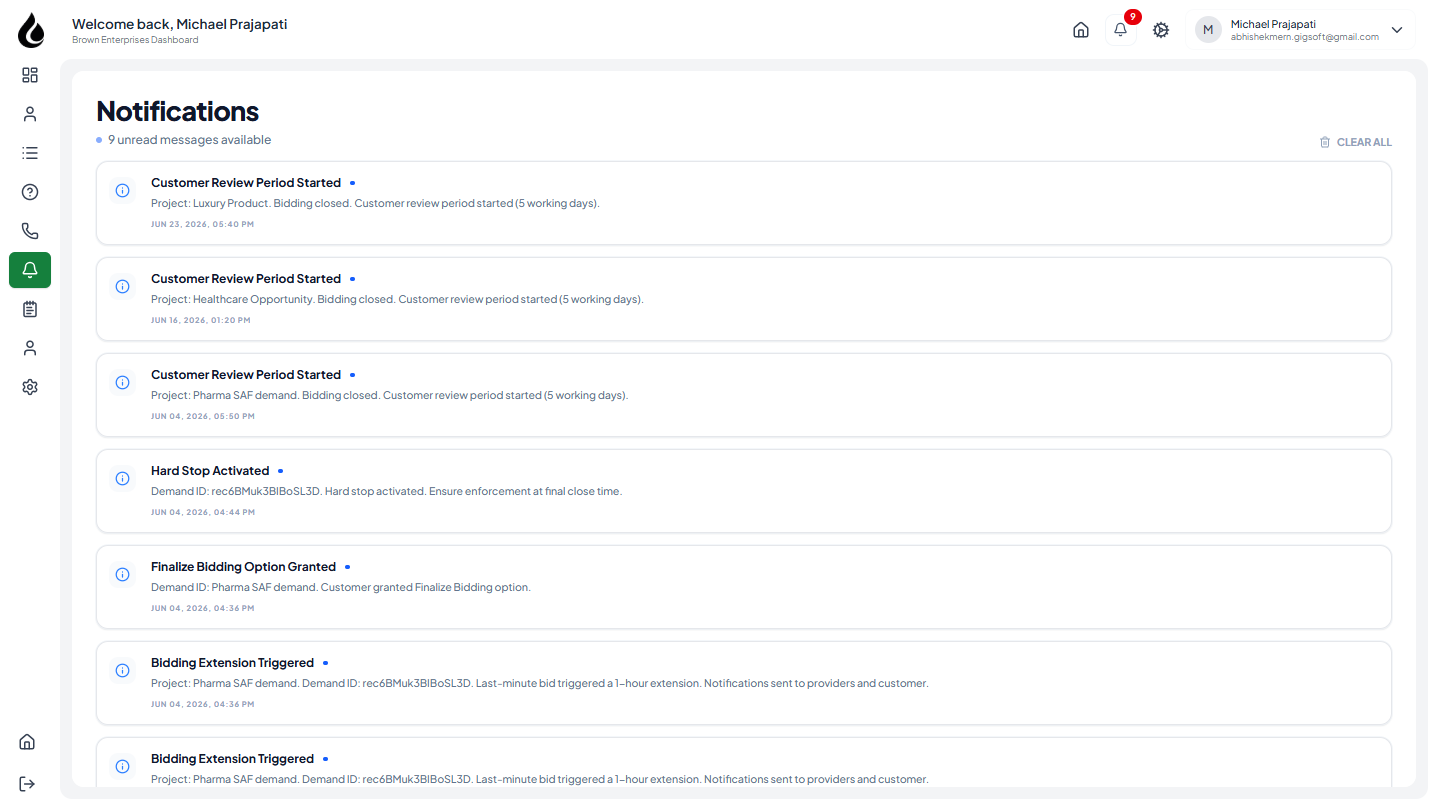Click the timestamp JUN 23, 2026, 05:40 PM

pyautogui.click(x=203, y=224)
